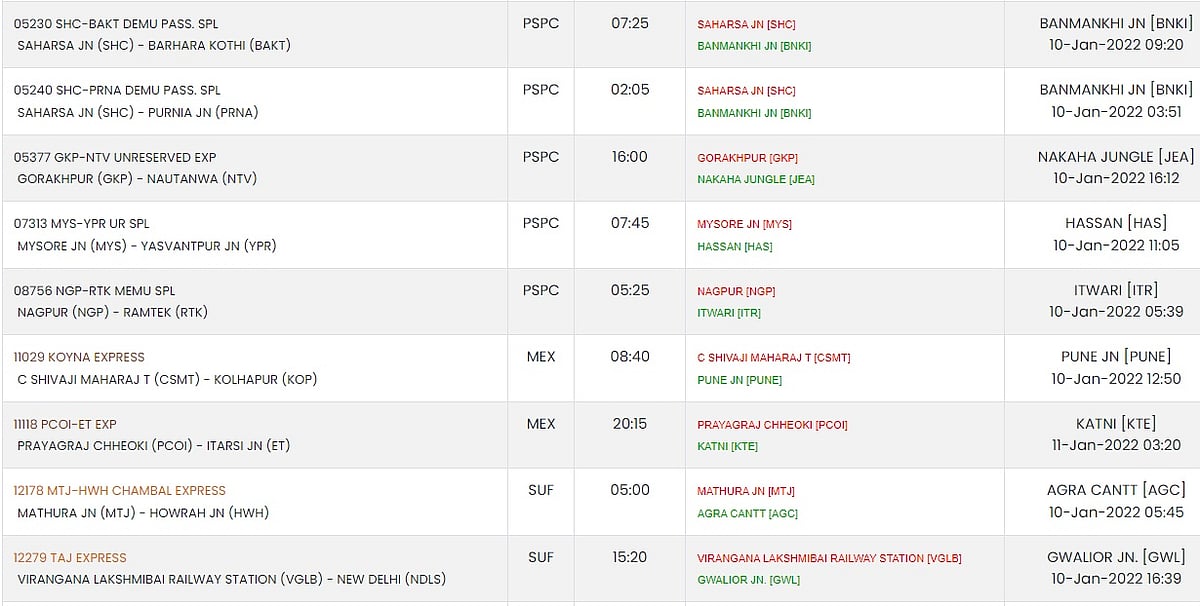The image size is (1200, 606).
Task: Click the 05230 SHC-BAKT DEMU PASS. SPL train name
Action: 116,23
